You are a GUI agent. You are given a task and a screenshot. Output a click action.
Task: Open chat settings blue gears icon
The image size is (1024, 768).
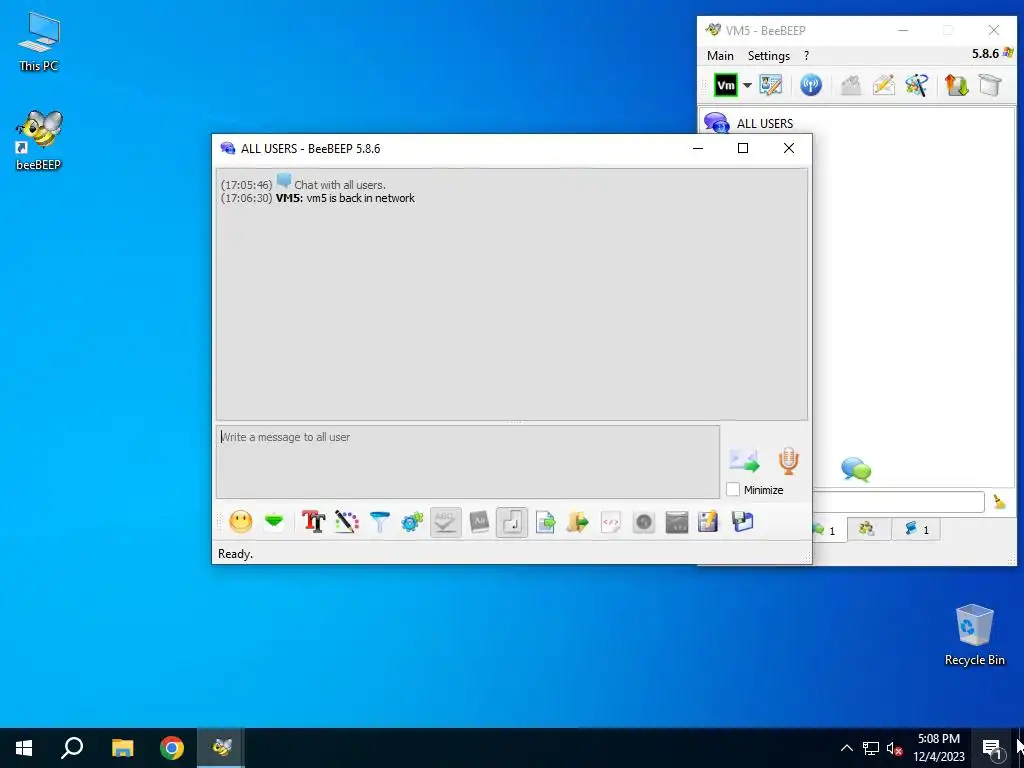(x=412, y=522)
